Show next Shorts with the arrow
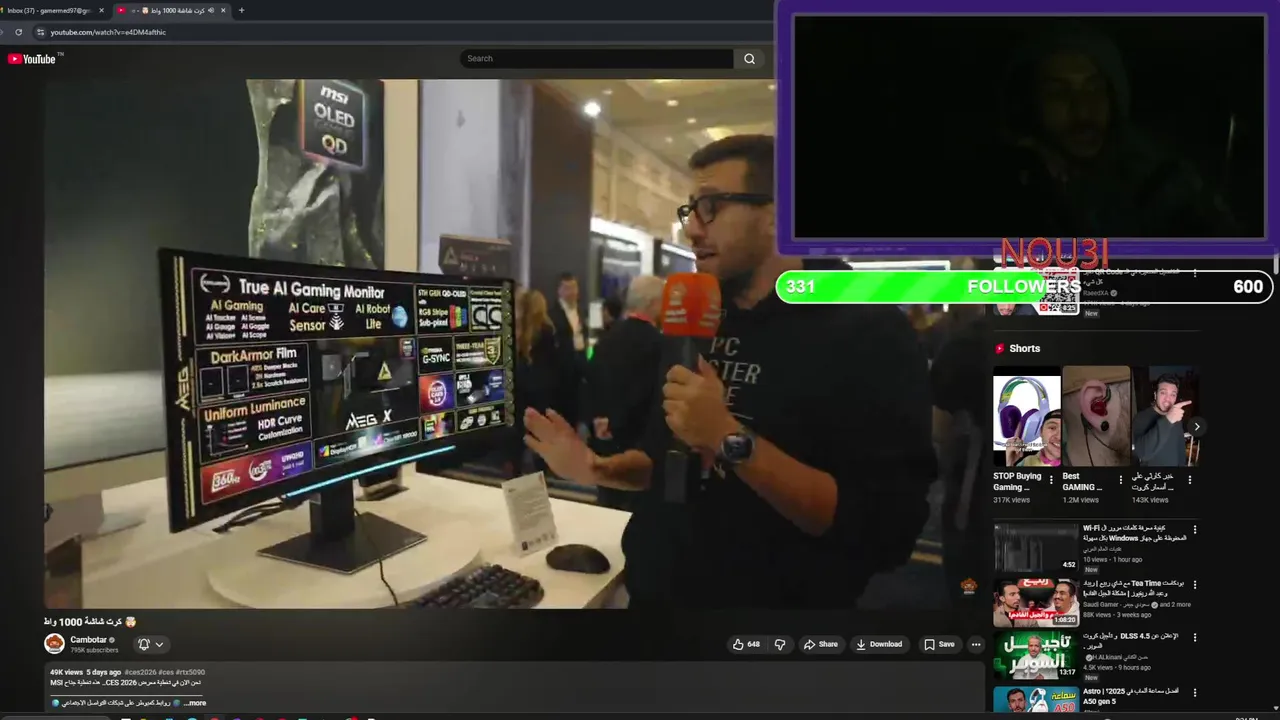 click(x=1196, y=427)
